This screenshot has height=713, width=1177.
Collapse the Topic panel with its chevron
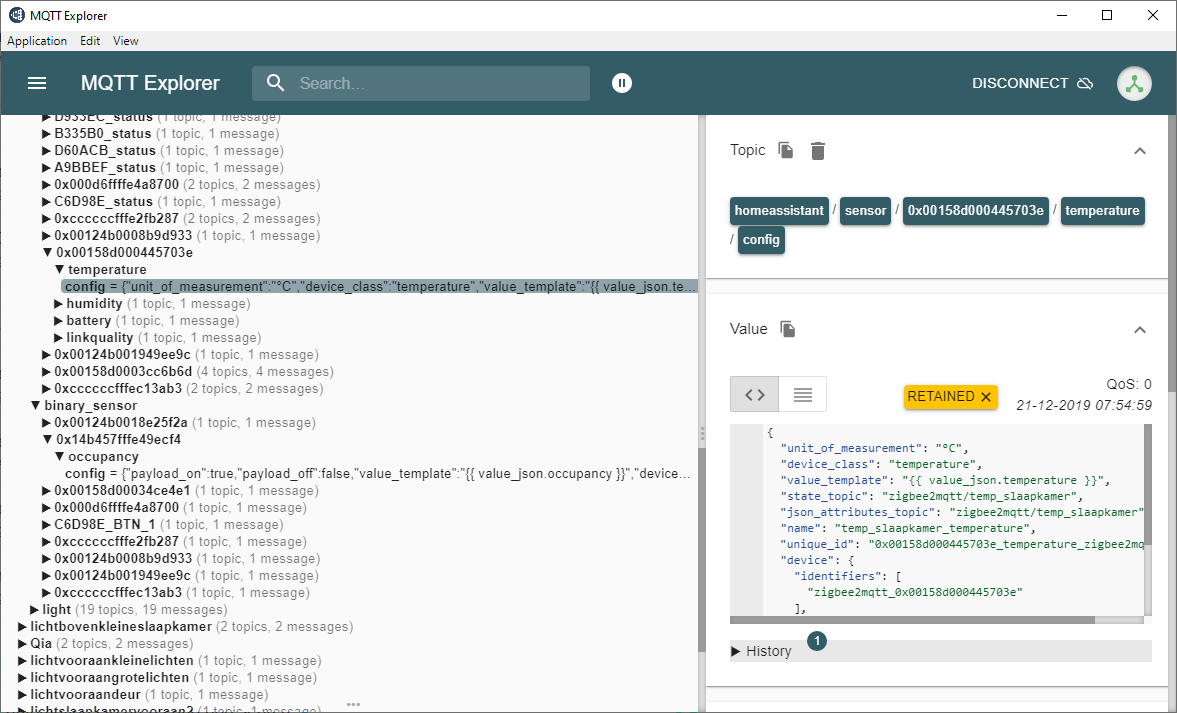pos(1140,150)
